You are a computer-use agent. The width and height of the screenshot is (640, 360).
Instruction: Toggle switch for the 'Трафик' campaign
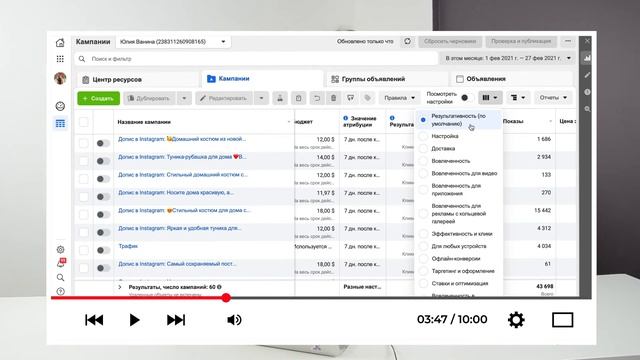click(103, 250)
